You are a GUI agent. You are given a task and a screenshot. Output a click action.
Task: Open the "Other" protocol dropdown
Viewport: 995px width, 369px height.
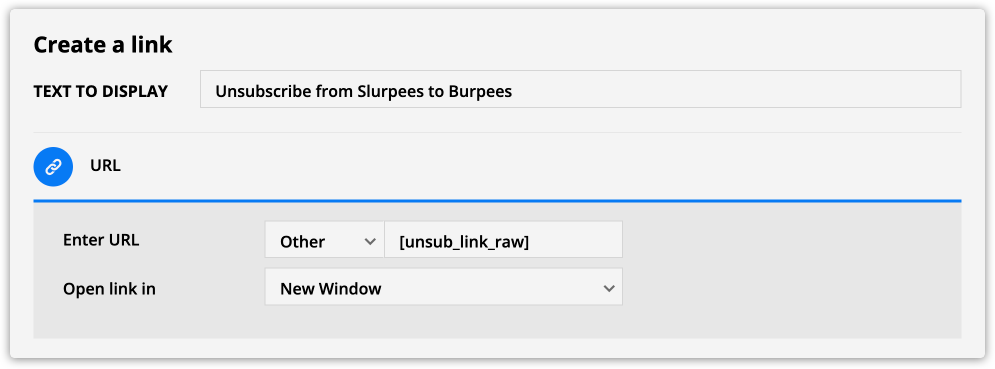[x=324, y=239]
